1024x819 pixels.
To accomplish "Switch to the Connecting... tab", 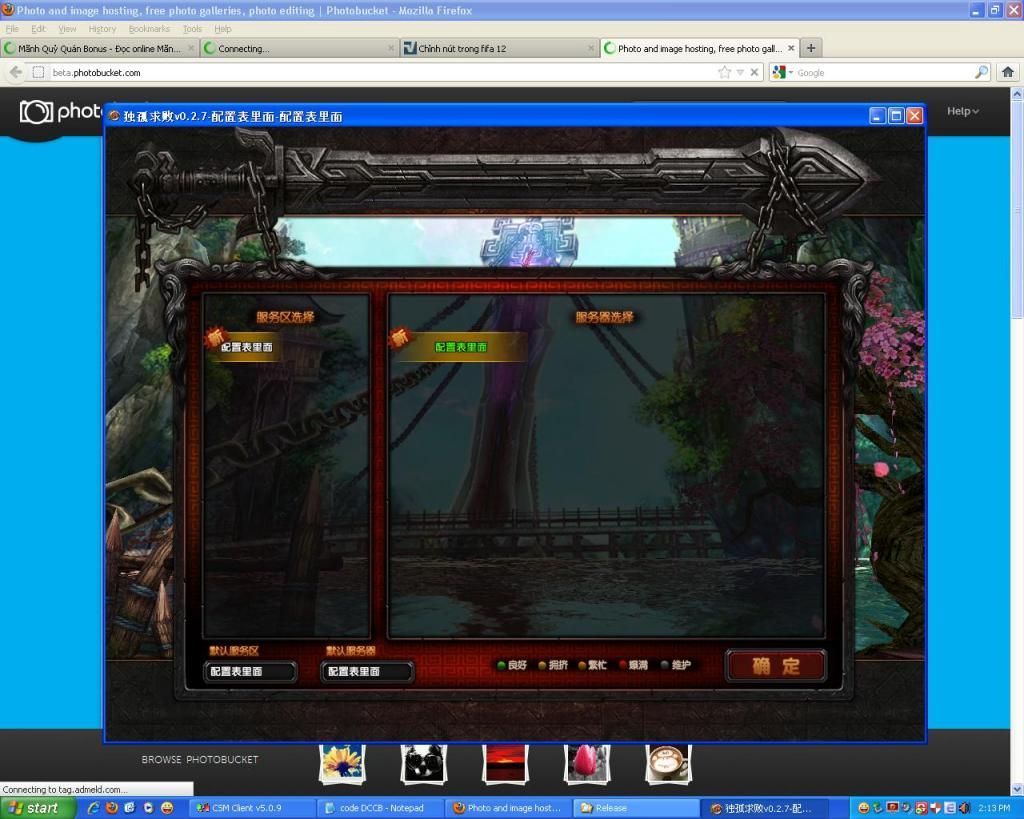I will point(300,48).
